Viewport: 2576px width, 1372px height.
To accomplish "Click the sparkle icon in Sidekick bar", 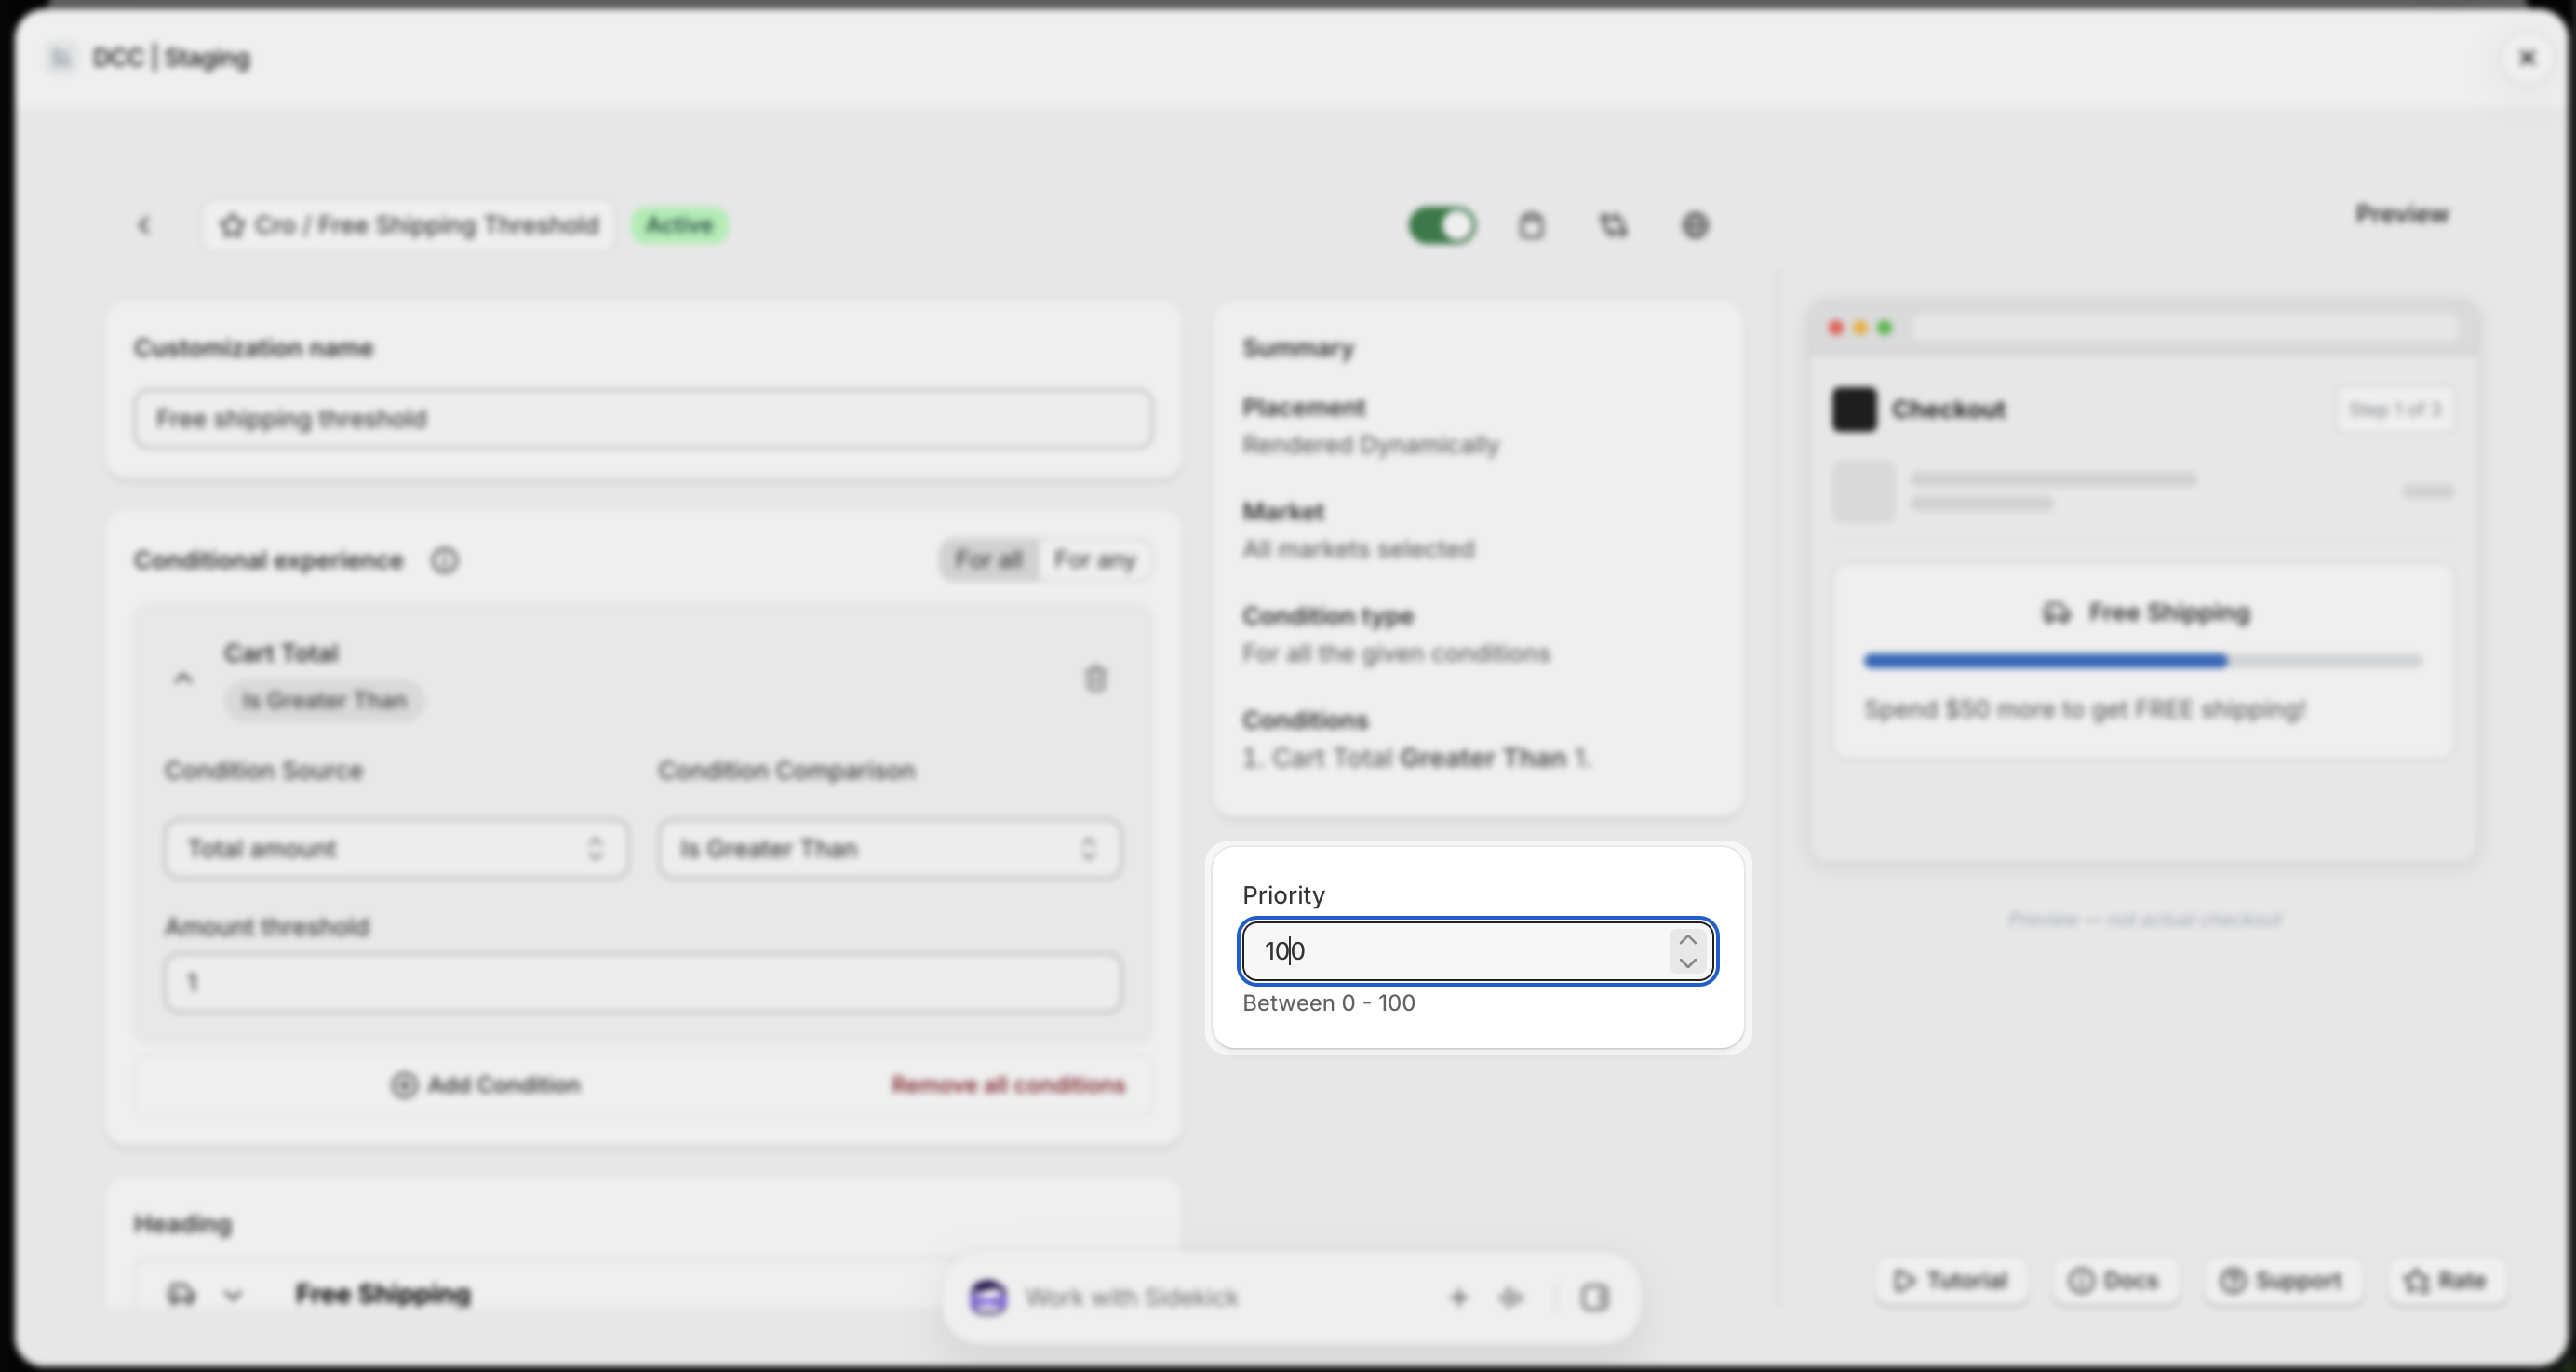I will (x=1511, y=1298).
